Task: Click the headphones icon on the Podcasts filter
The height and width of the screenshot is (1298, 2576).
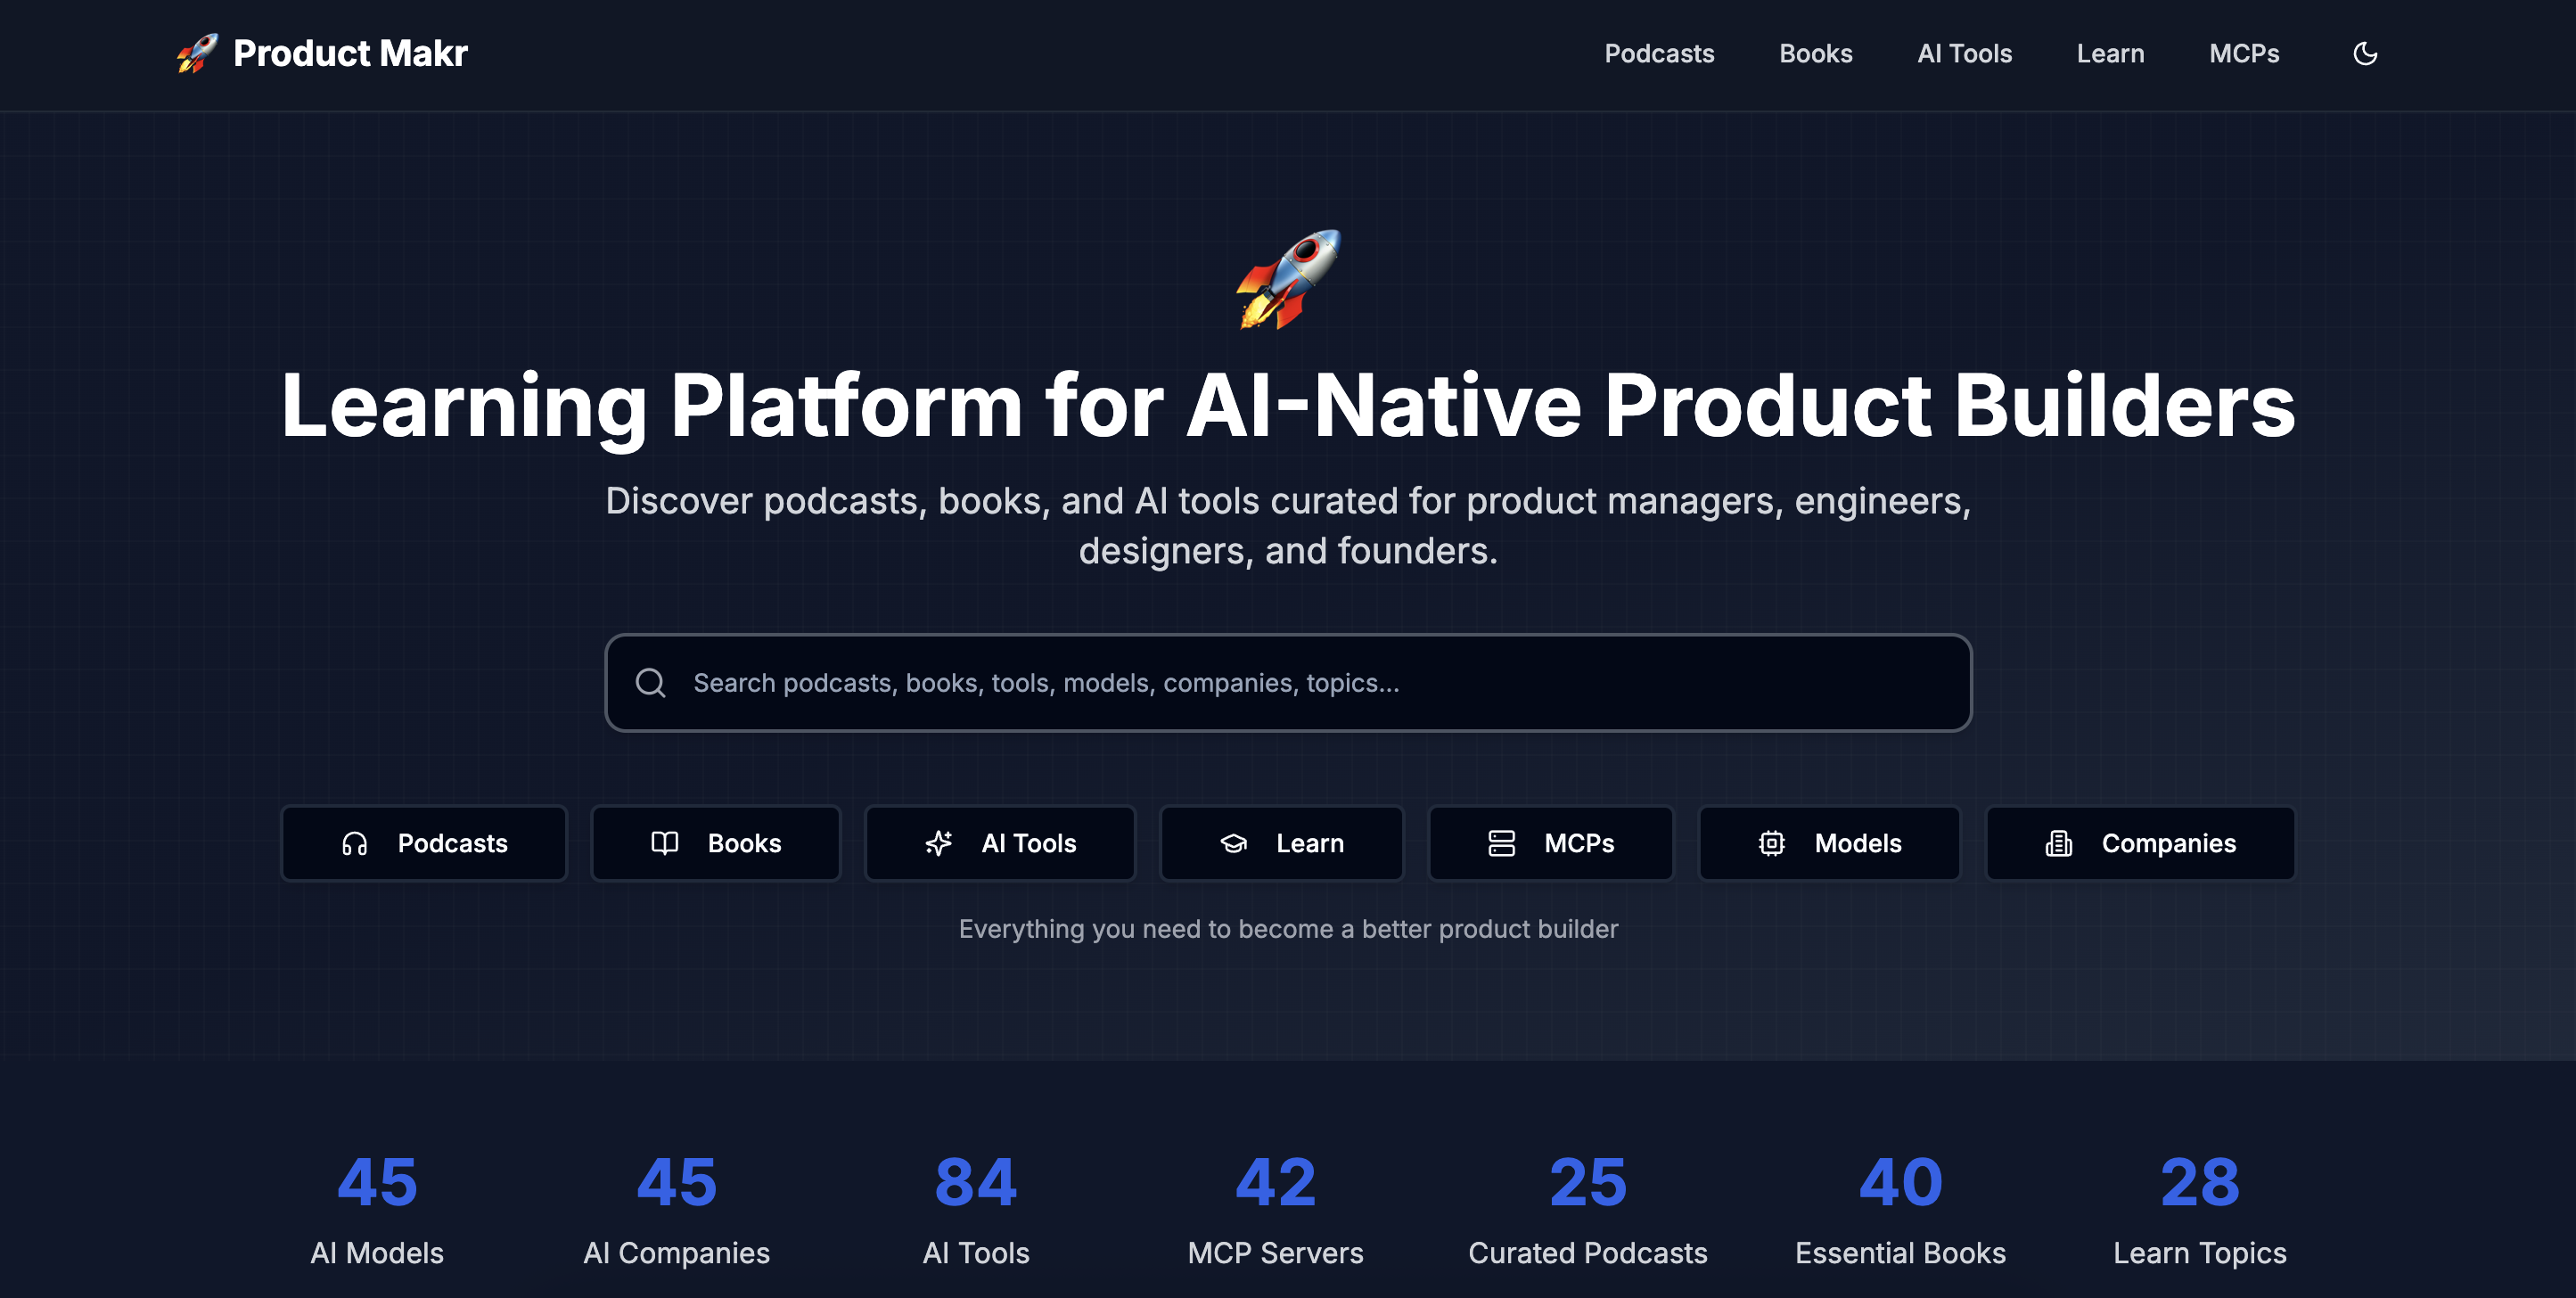Action: coord(354,843)
